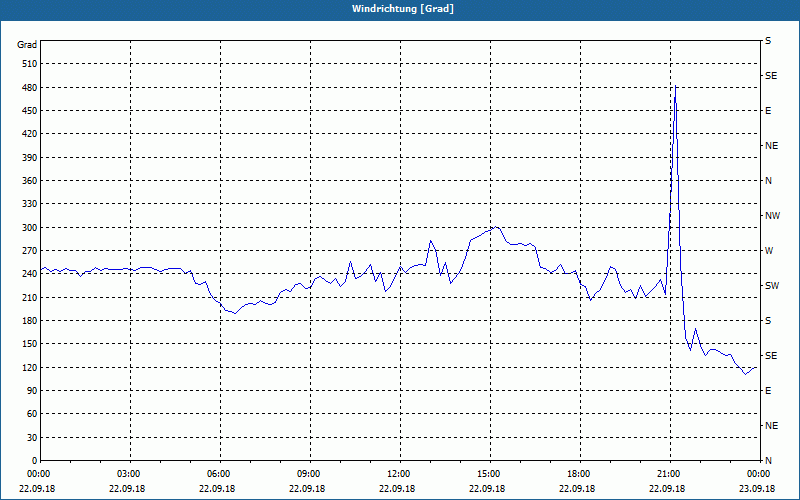800x500 pixels.
Task: Click the 510 axis value
Action: [30, 64]
